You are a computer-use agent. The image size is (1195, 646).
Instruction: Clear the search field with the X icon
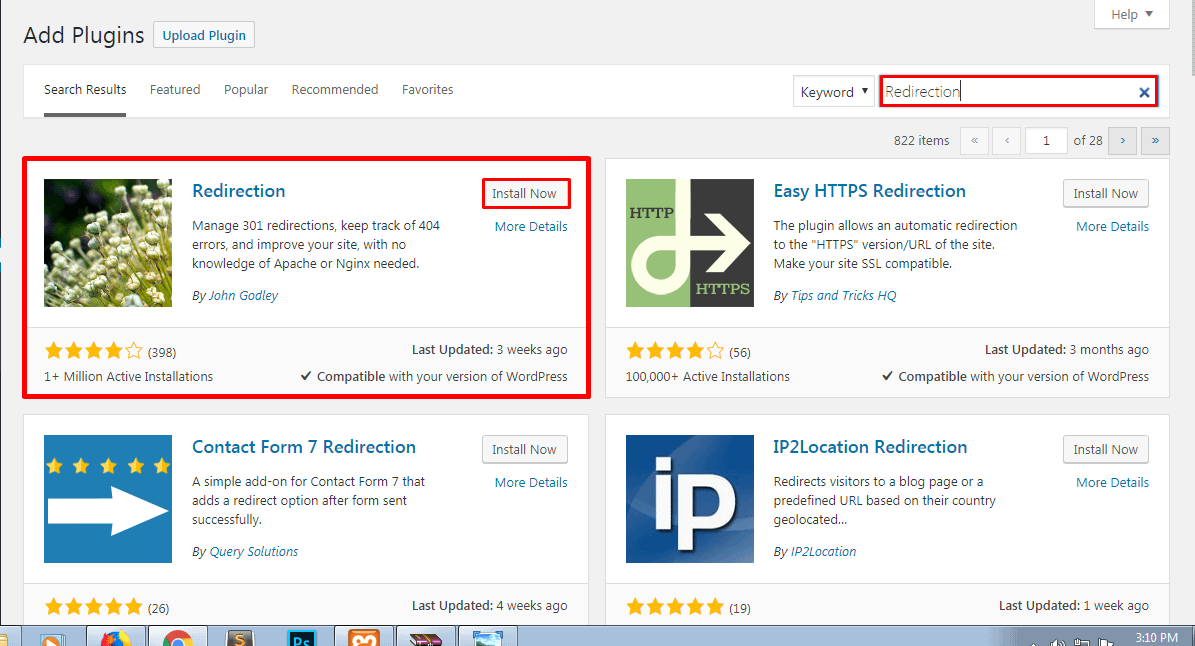click(1144, 92)
